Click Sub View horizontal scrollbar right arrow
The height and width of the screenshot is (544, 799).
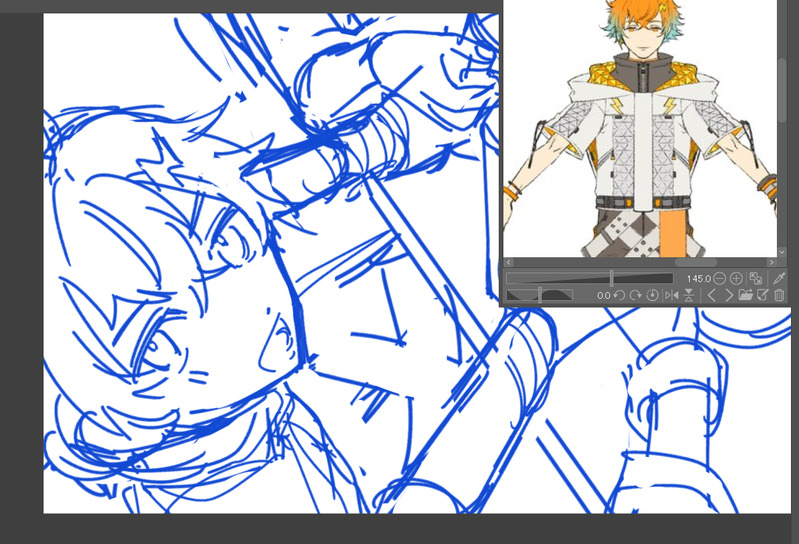pos(771,262)
